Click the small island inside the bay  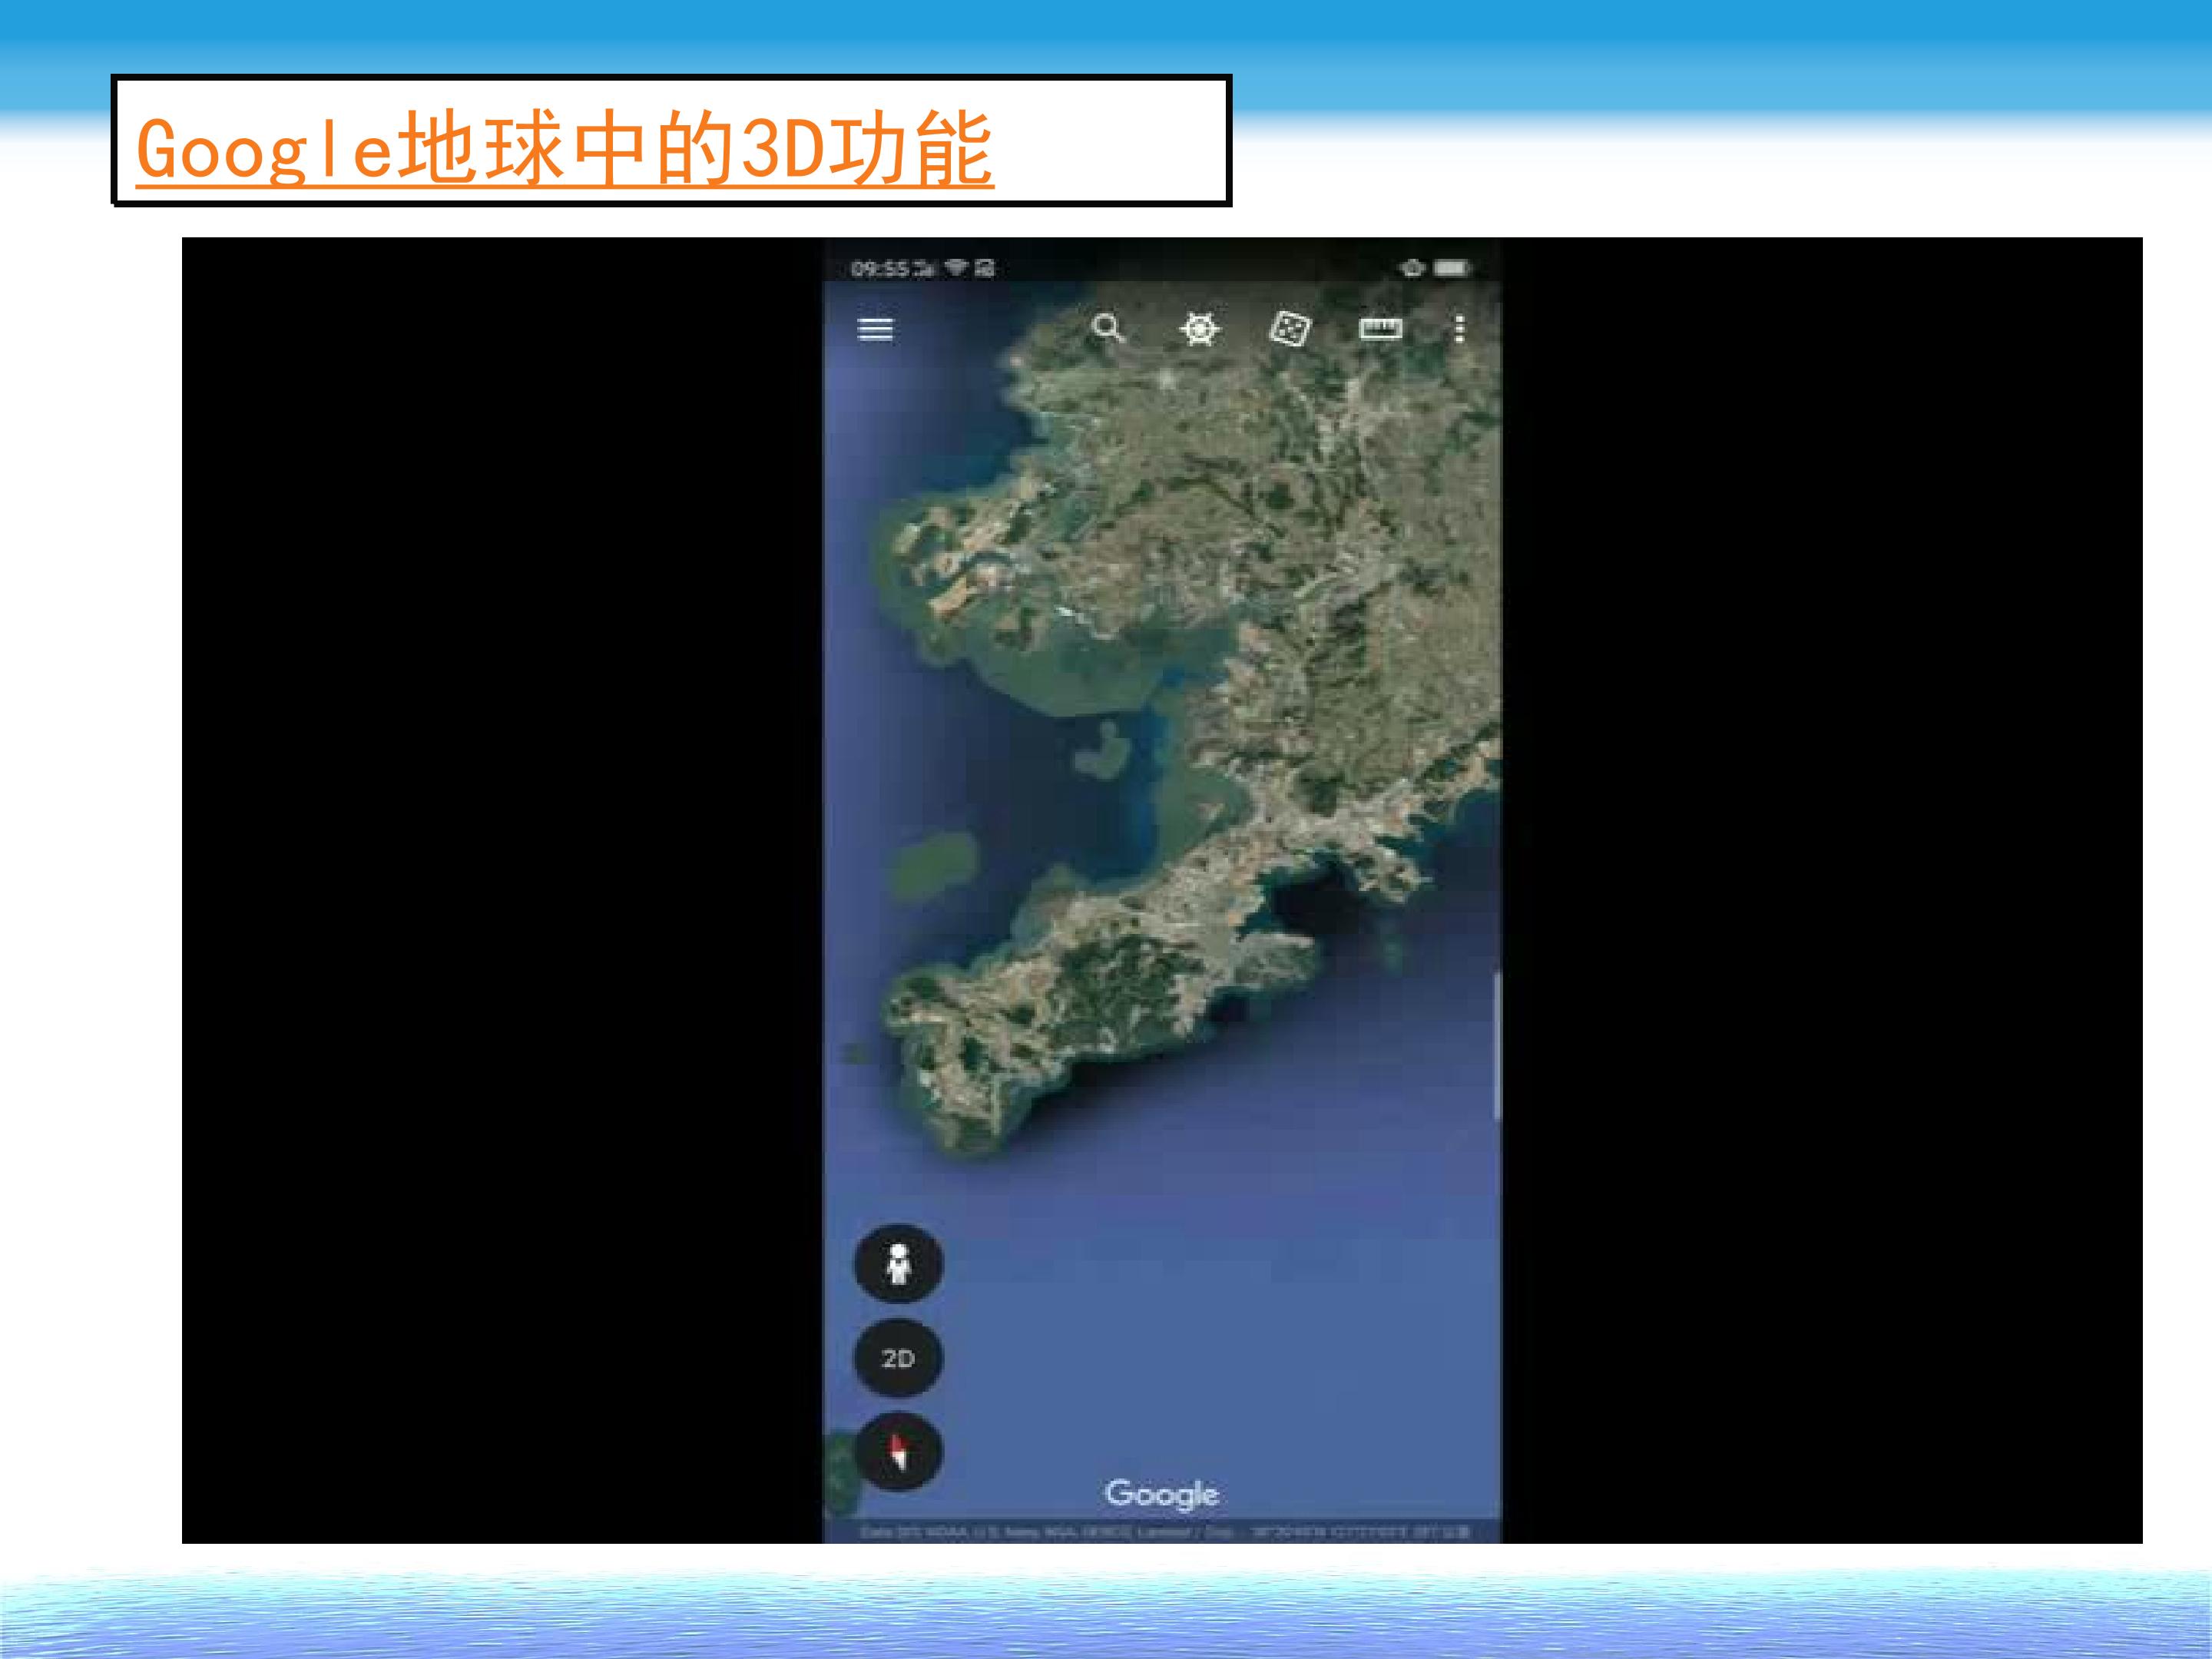[x=1102, y=747]
